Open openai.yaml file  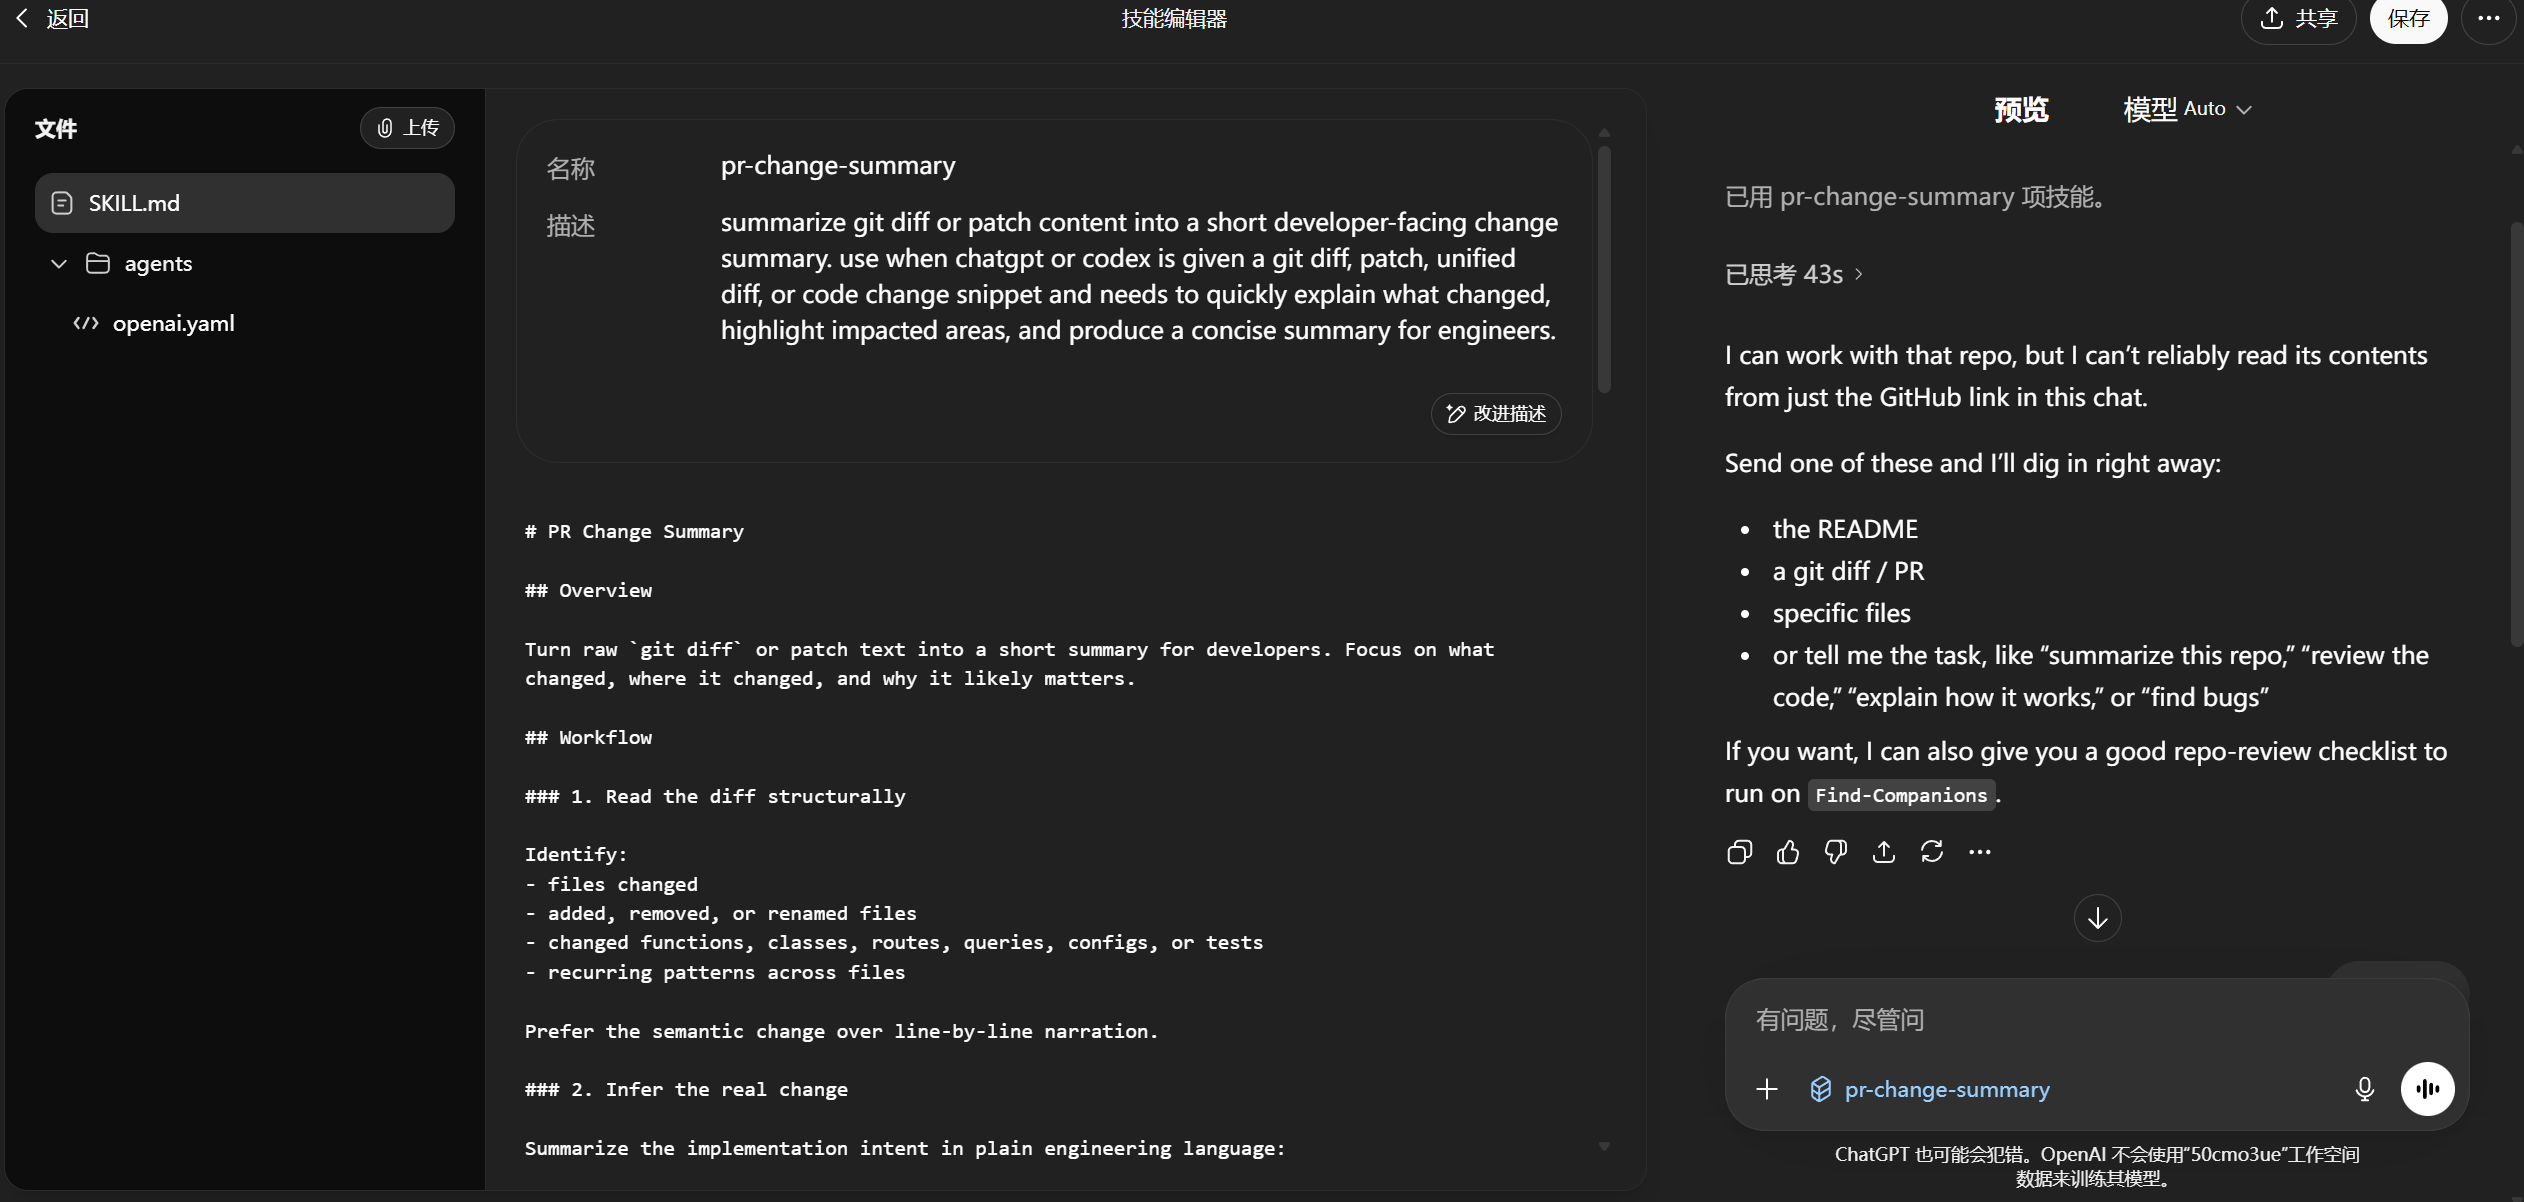coord(173,324)
